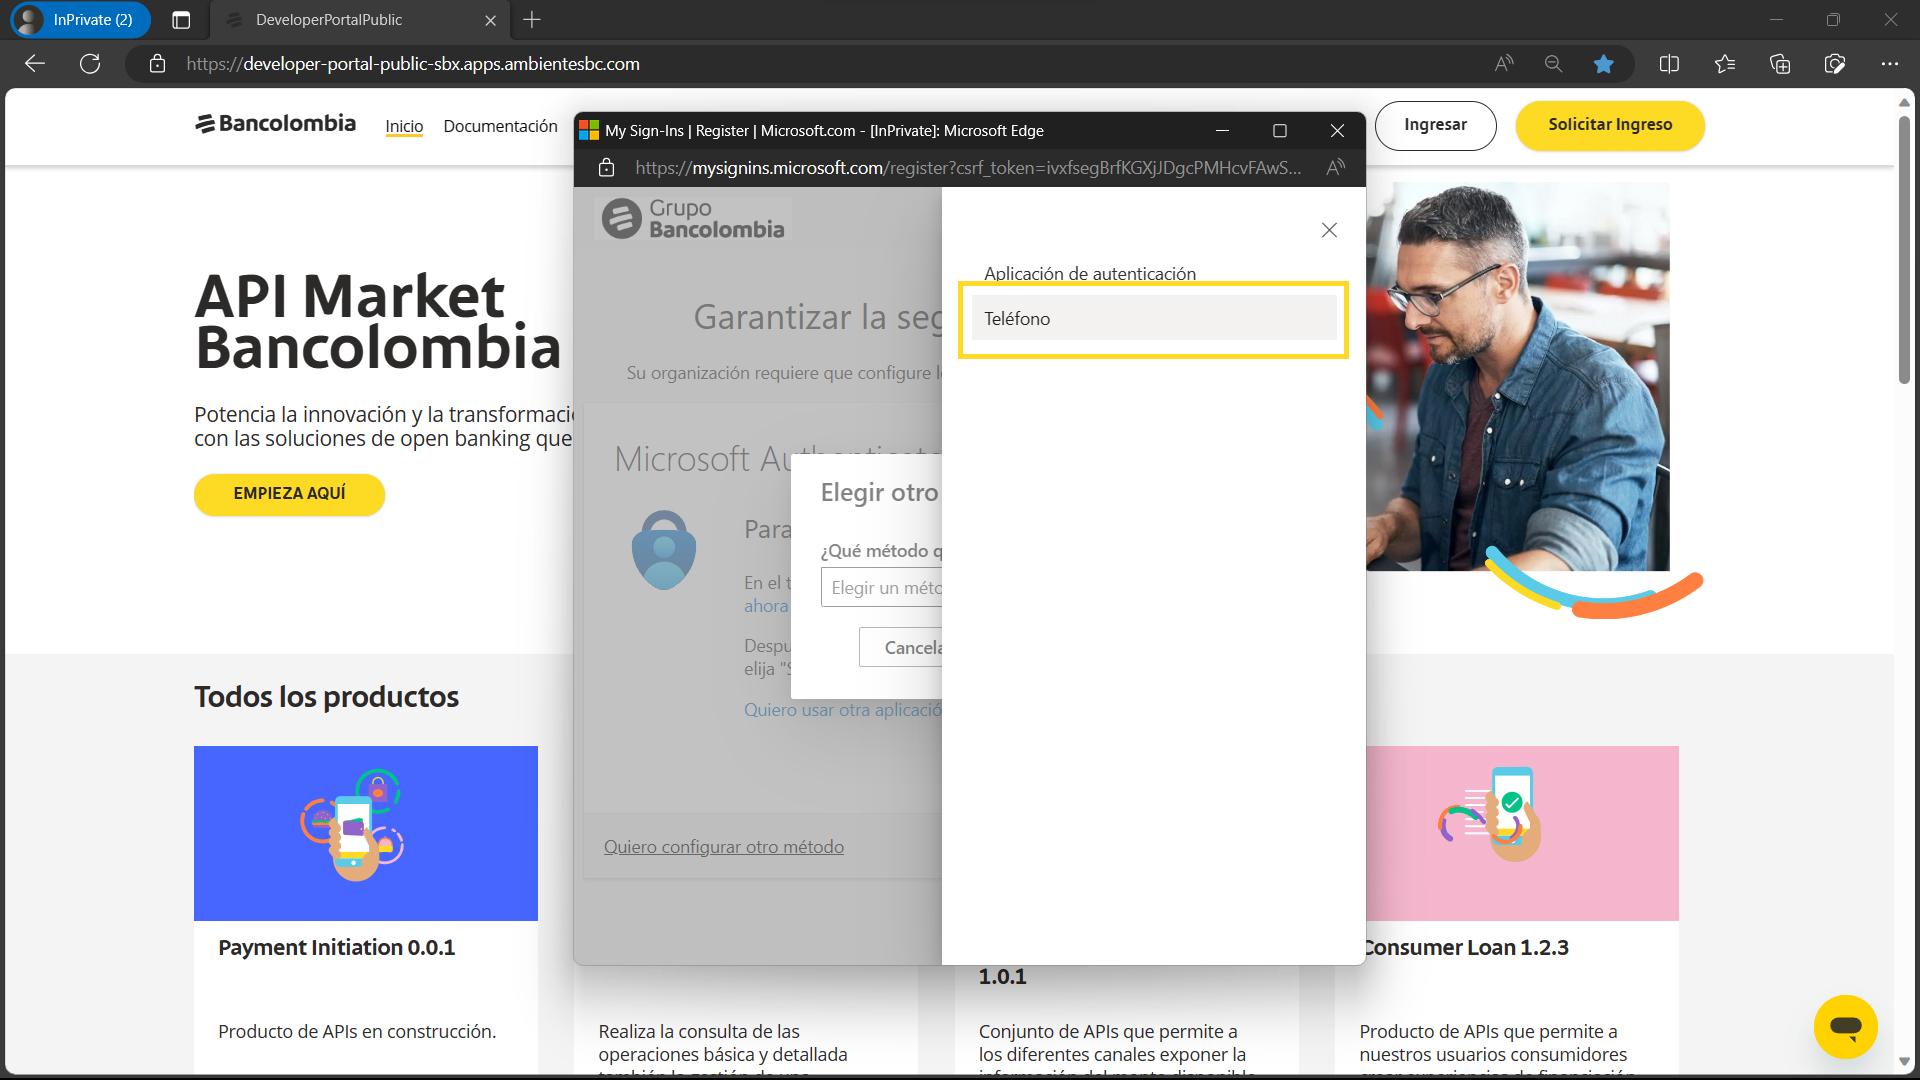Go back to the previous page

pyautogui.click(x=34, y=63)
